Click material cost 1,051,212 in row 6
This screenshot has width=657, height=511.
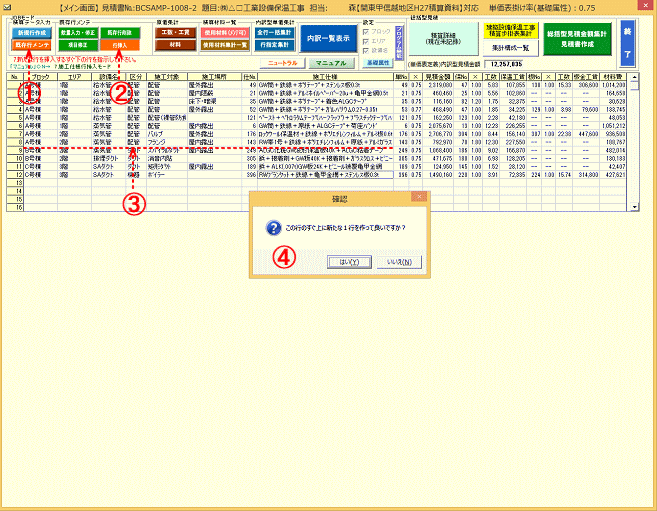pyautogui.click(x=613, y=126)
